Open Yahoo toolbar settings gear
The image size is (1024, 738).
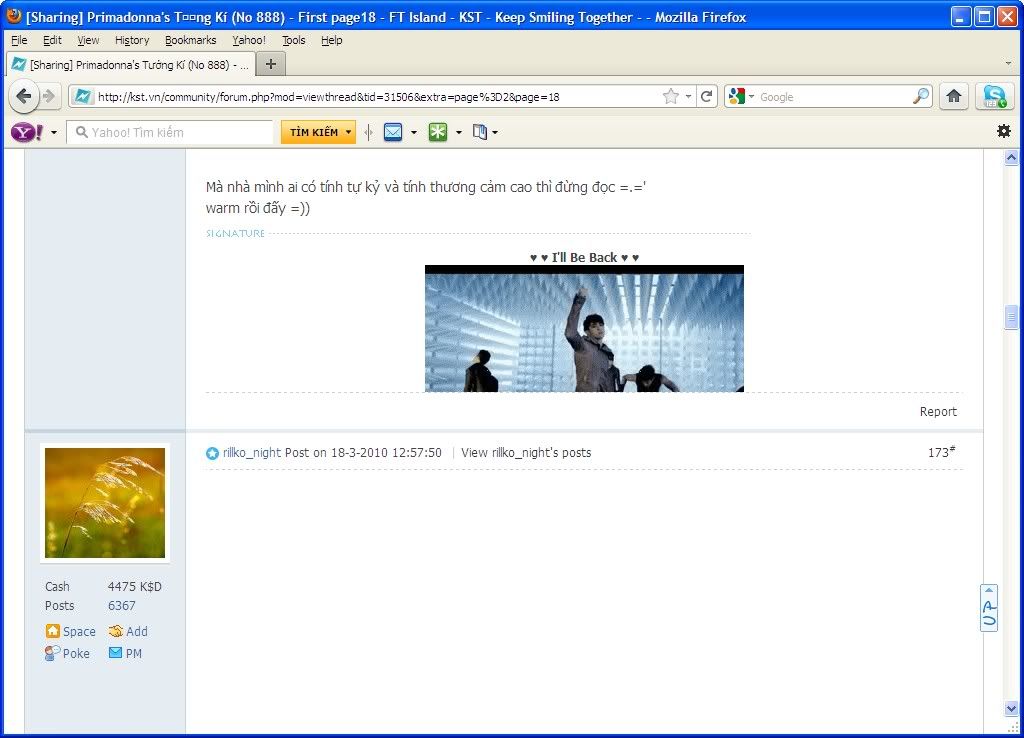(x=1004, y=131)
